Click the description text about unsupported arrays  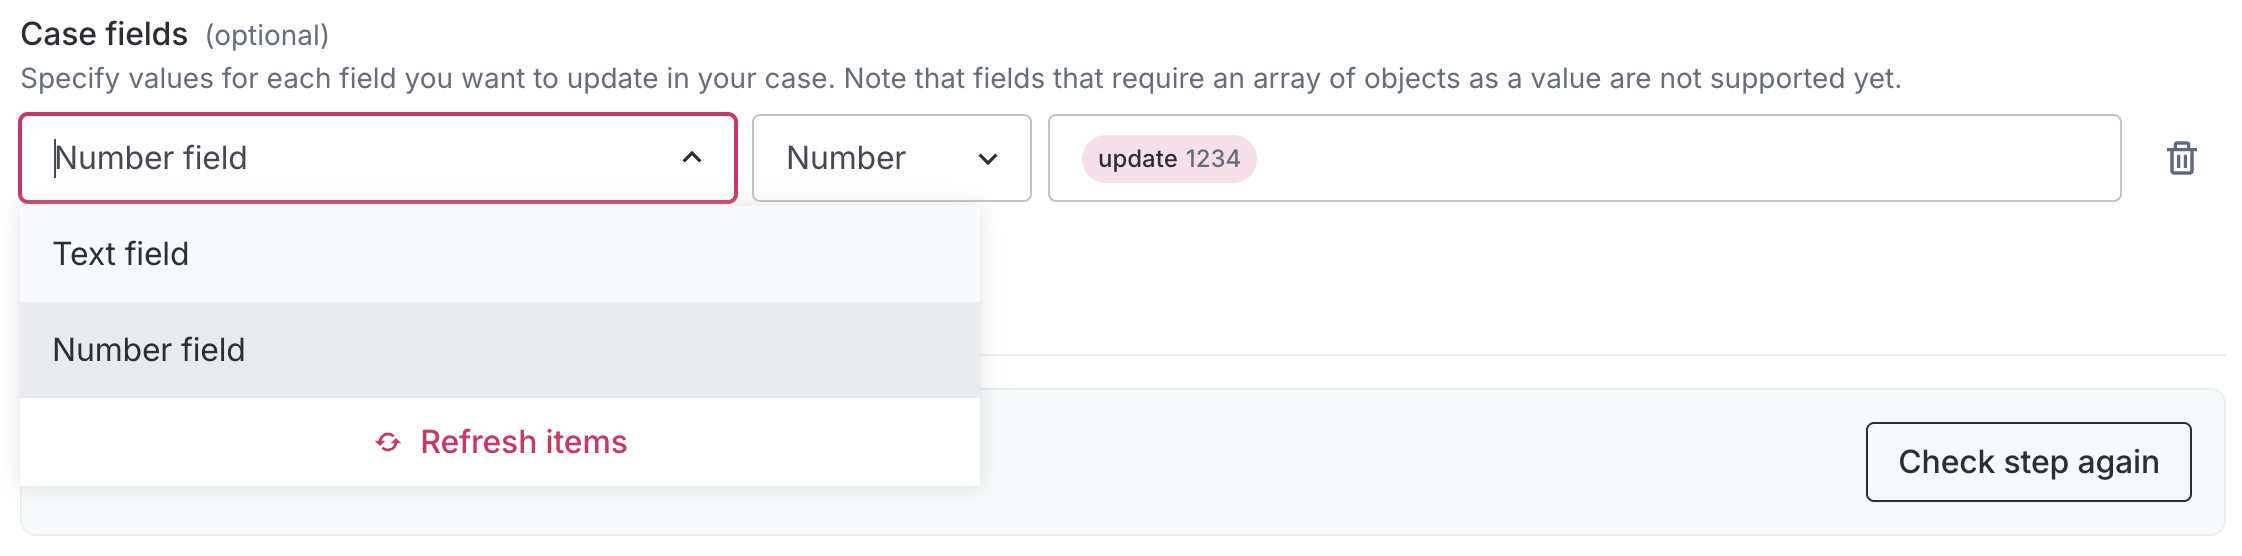(960, 78)
